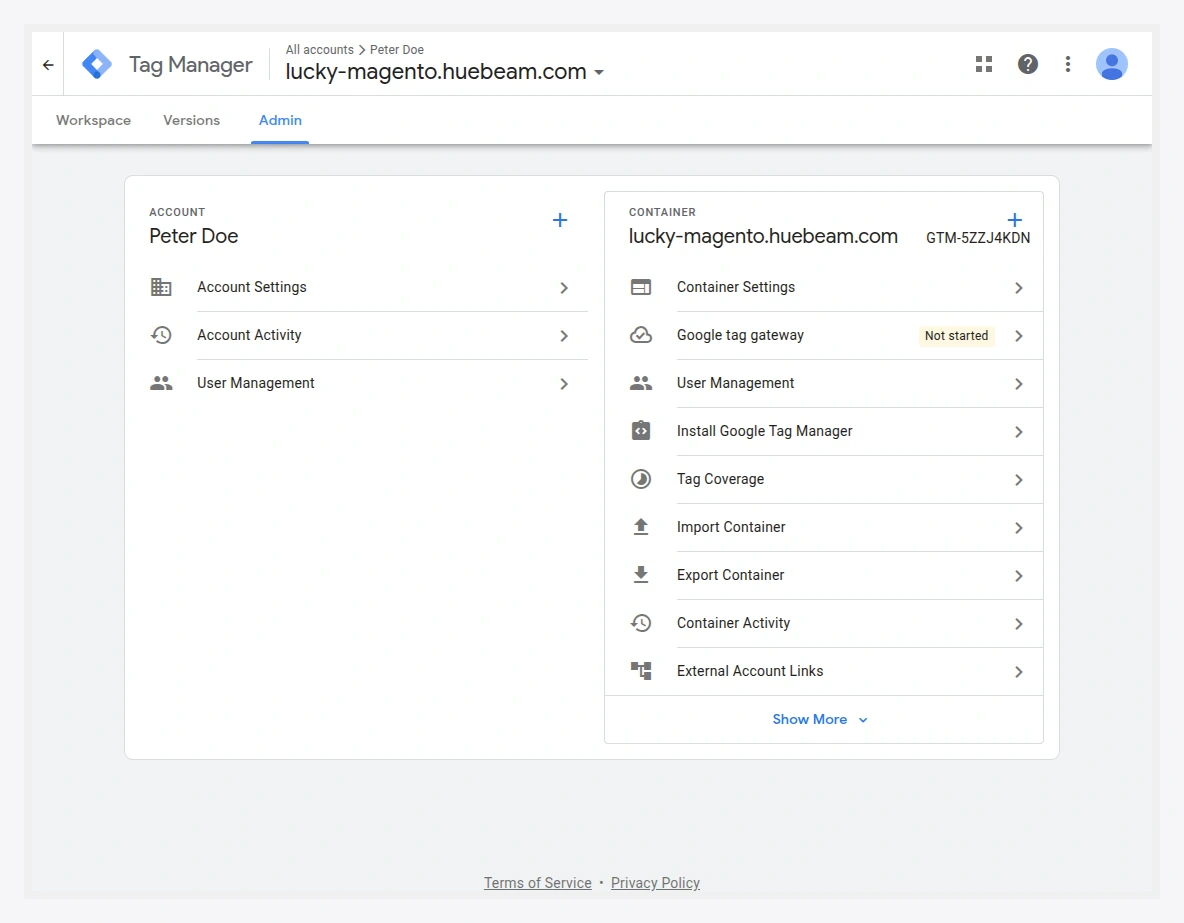Click the Container Settings window icon
Viewport: 1184px width, 923px height.
[x=640, y=287]
